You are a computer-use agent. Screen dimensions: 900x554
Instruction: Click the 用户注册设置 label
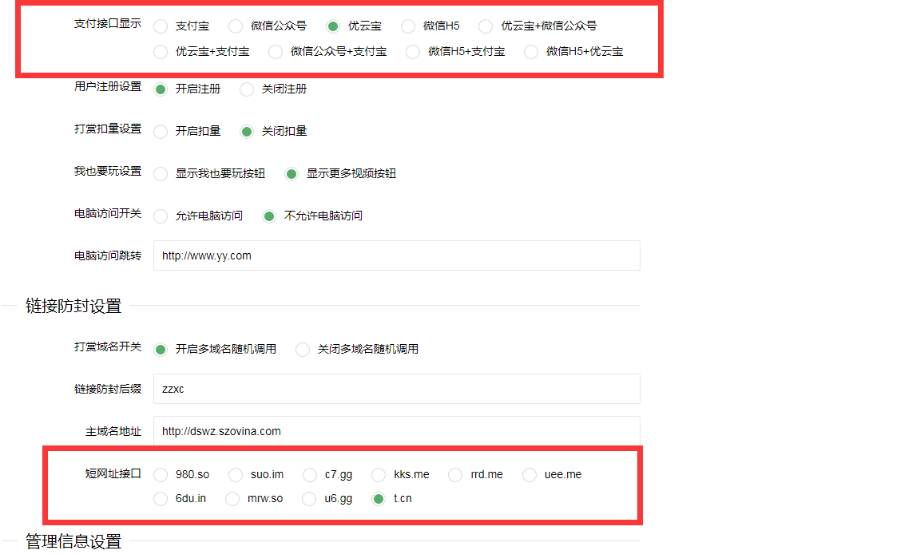point(107,87)
